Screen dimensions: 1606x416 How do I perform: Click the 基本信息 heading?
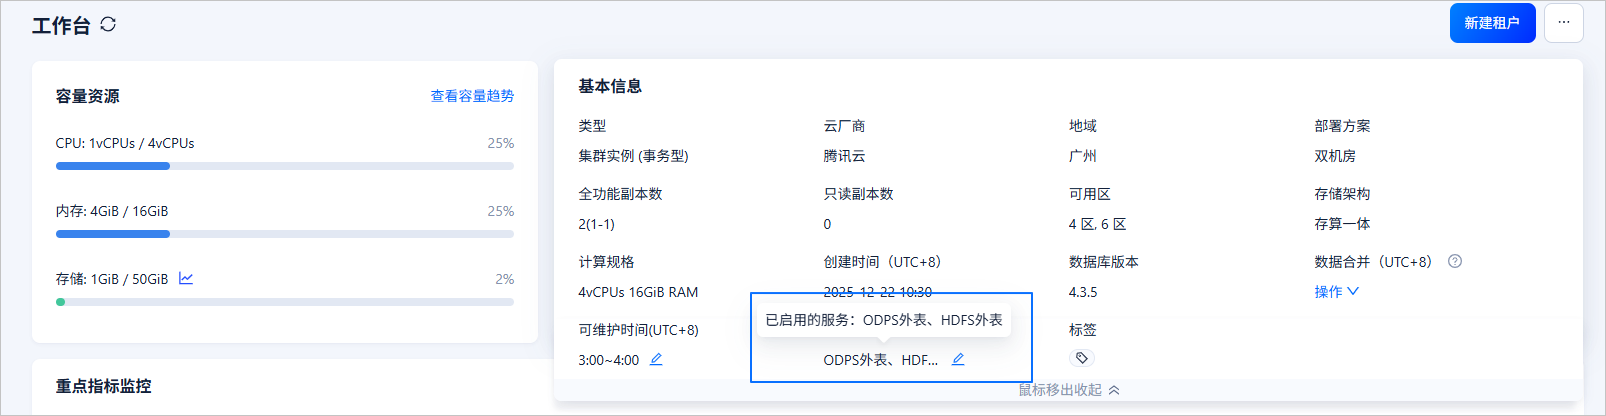[610, 86]
